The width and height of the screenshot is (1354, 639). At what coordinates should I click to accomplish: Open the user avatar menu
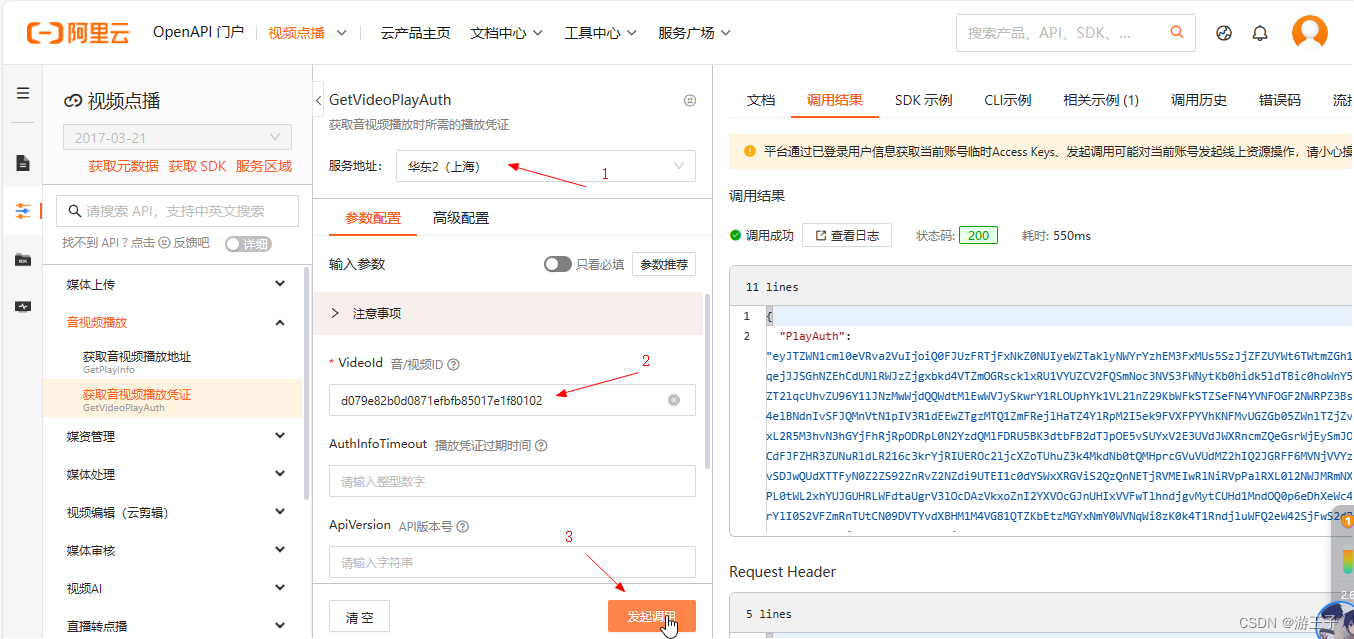click(x=1309, y=32)
